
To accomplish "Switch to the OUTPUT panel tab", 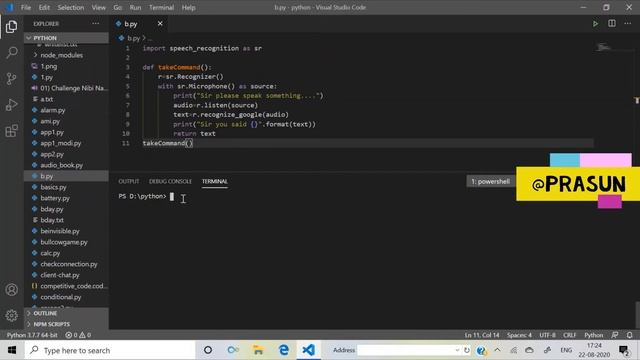I will (x=129, y=181).
